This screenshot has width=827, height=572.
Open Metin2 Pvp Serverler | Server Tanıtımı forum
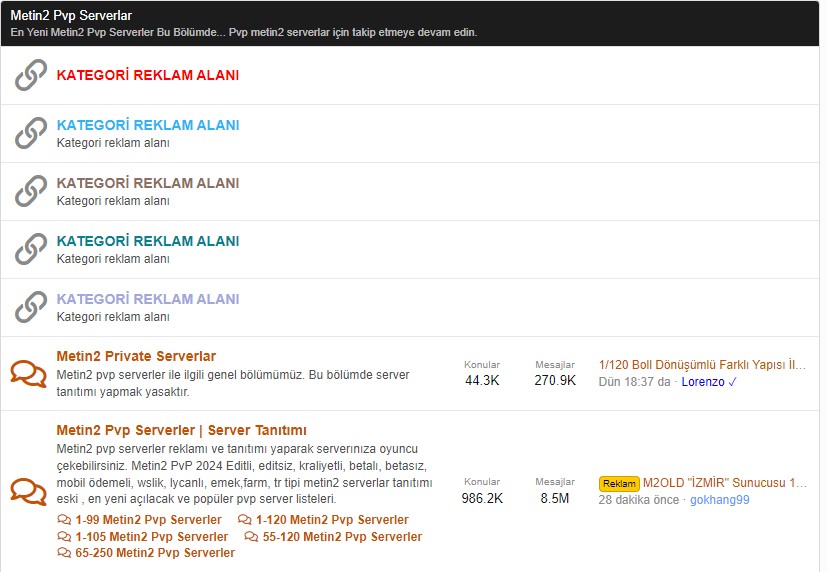click(x=181, y=430)
